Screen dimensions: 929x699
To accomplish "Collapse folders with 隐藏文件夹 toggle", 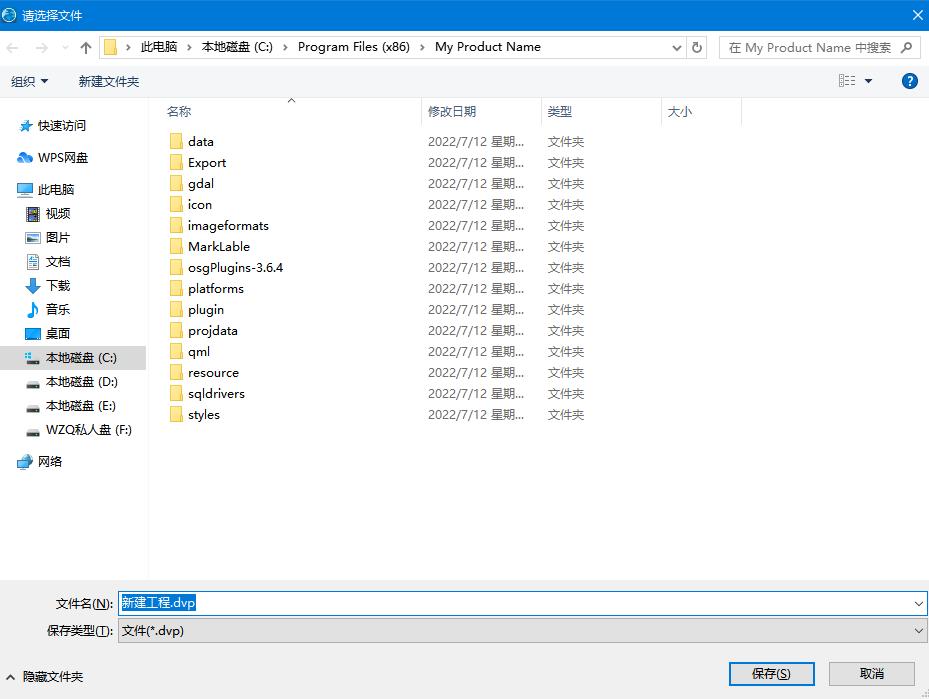I will tap(44, 676).
